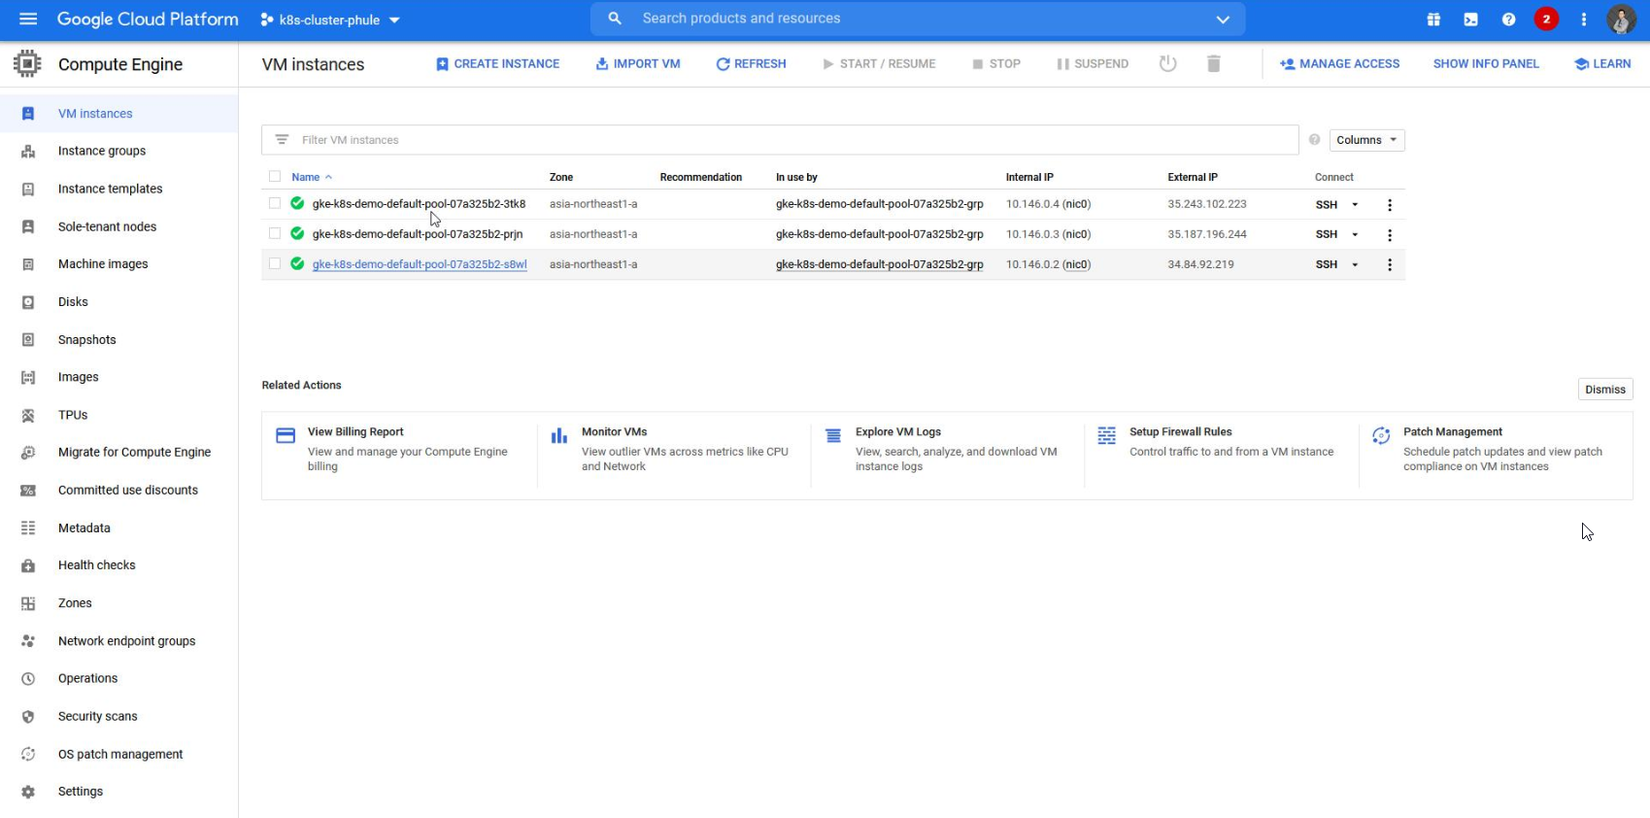
Task: Click the Explore VM Logs icon
Action: [x=833, y=435]
